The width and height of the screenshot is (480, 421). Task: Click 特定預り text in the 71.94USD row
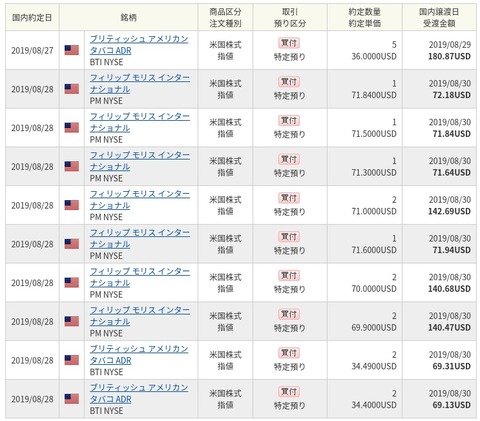coord(289,250)
